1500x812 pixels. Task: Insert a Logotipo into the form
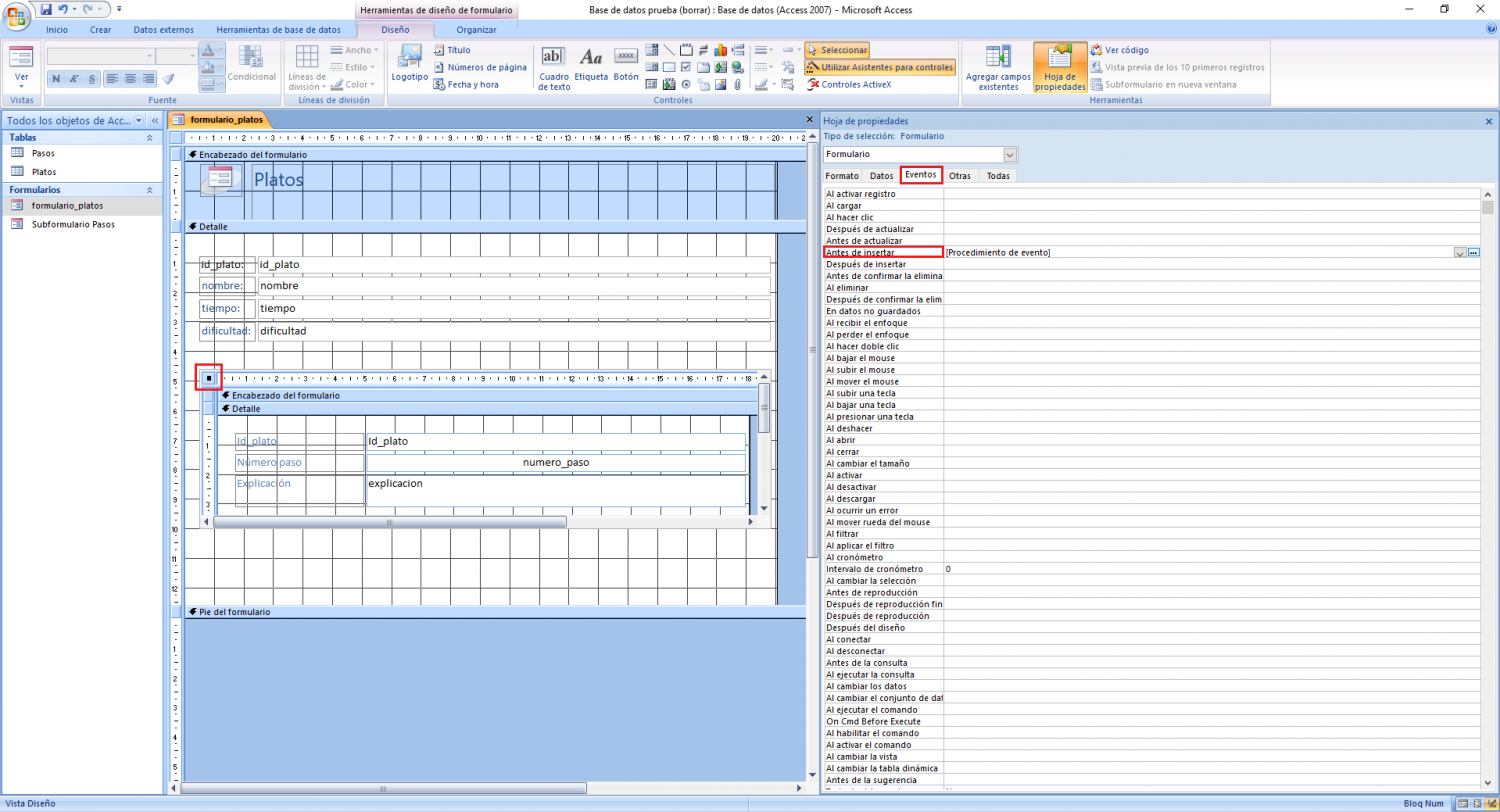tap(409, 64)
